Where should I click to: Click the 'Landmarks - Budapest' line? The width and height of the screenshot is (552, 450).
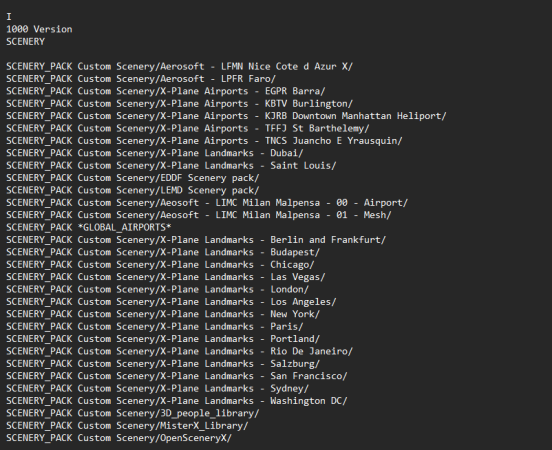[163, 252]
